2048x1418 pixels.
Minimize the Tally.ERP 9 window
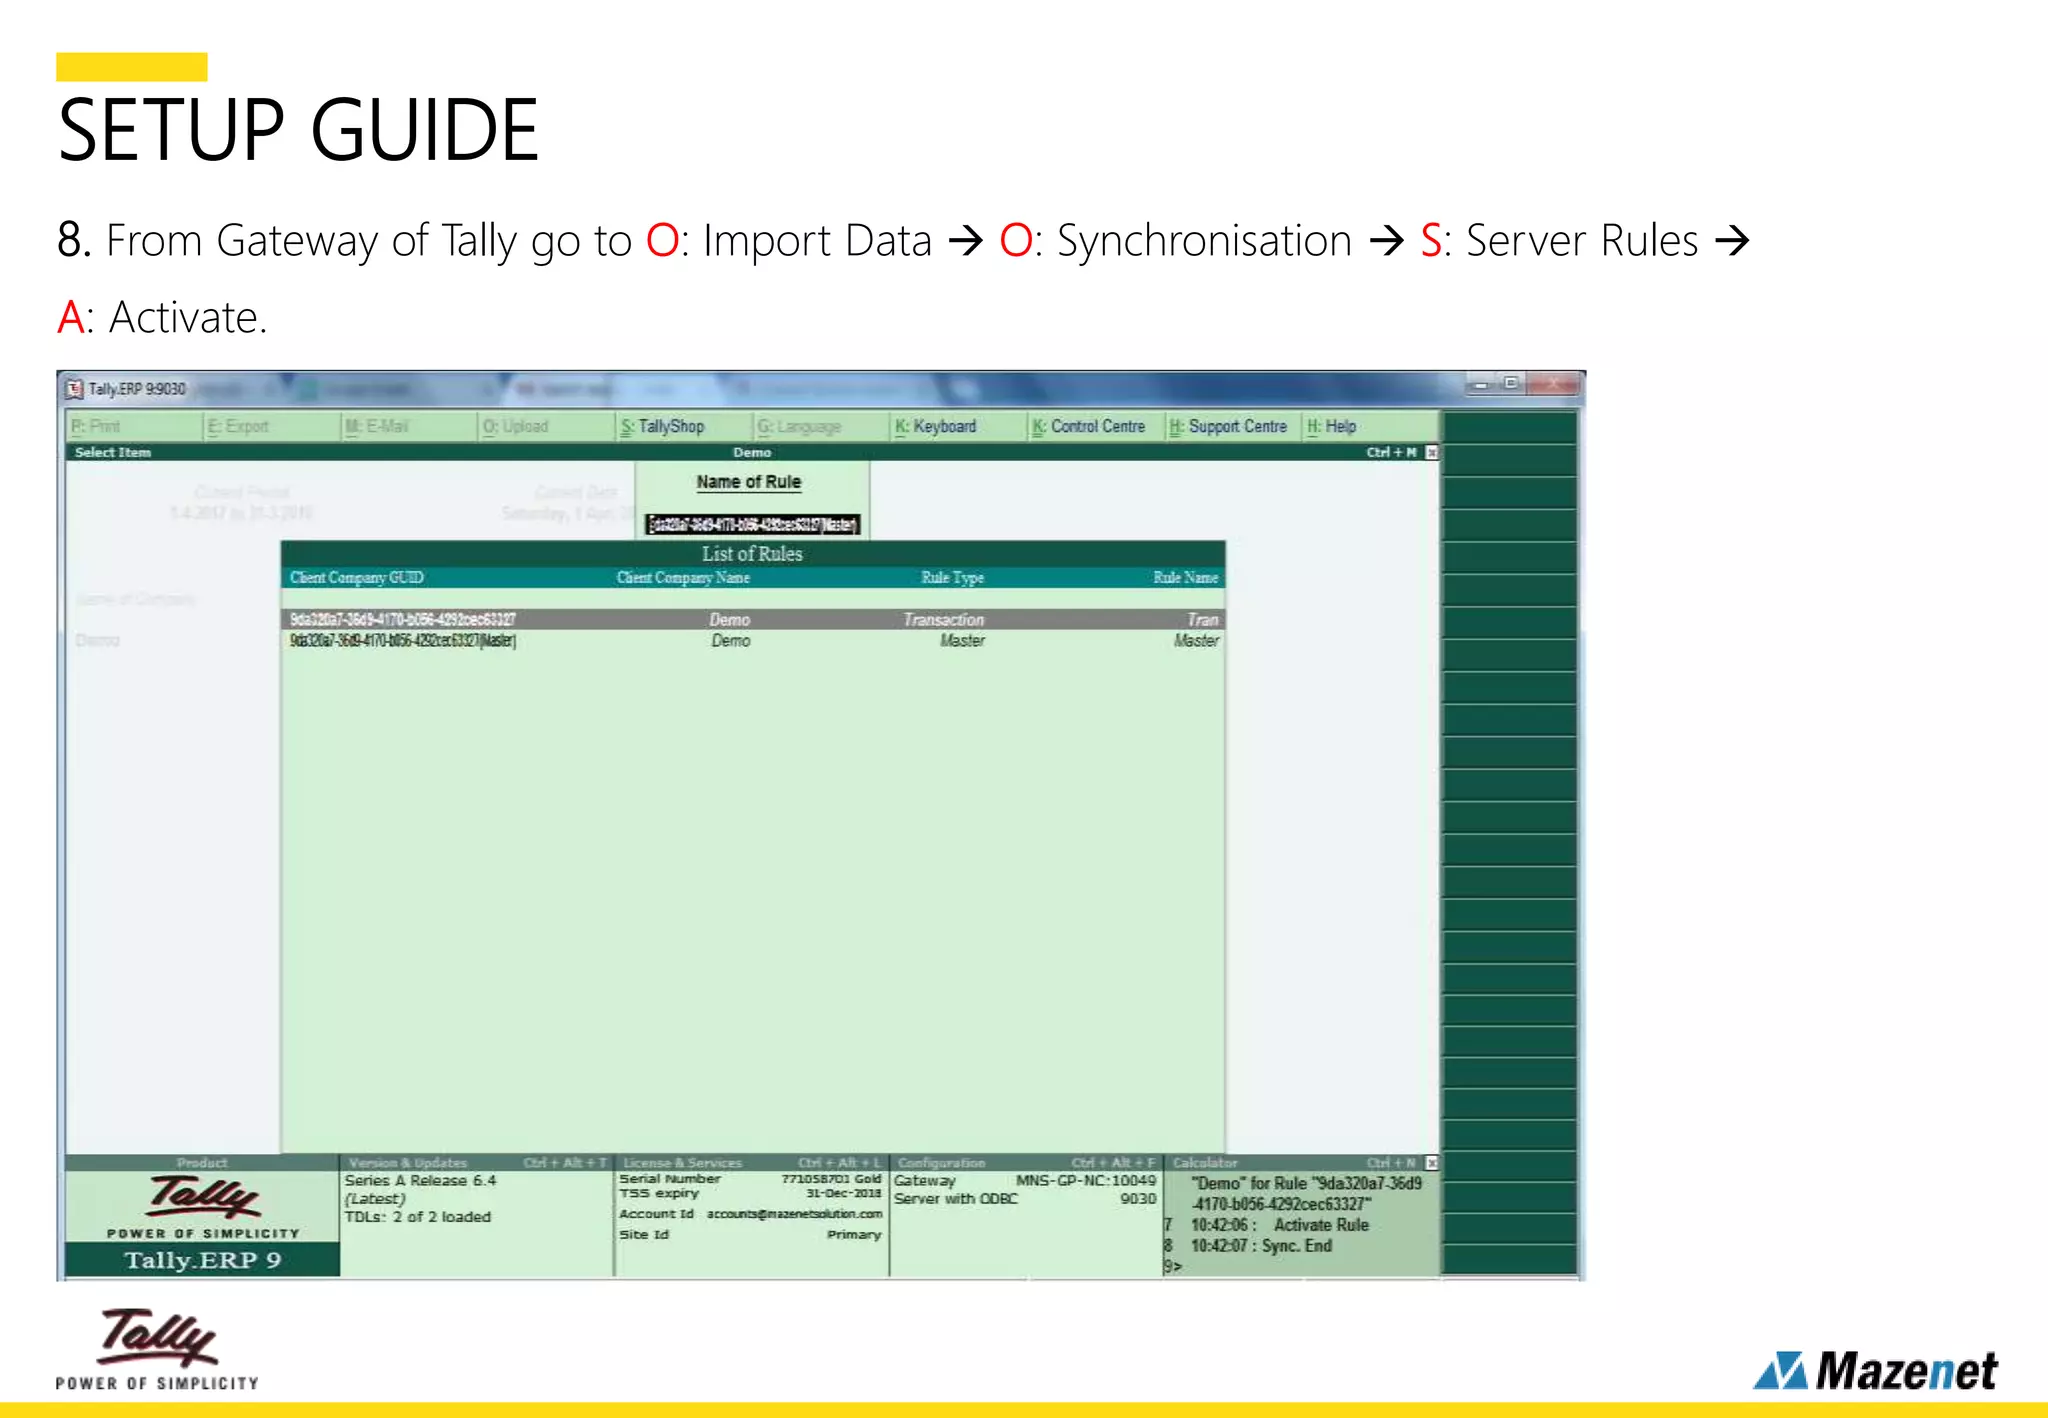pyautogui.click(x=1482, y=384)
